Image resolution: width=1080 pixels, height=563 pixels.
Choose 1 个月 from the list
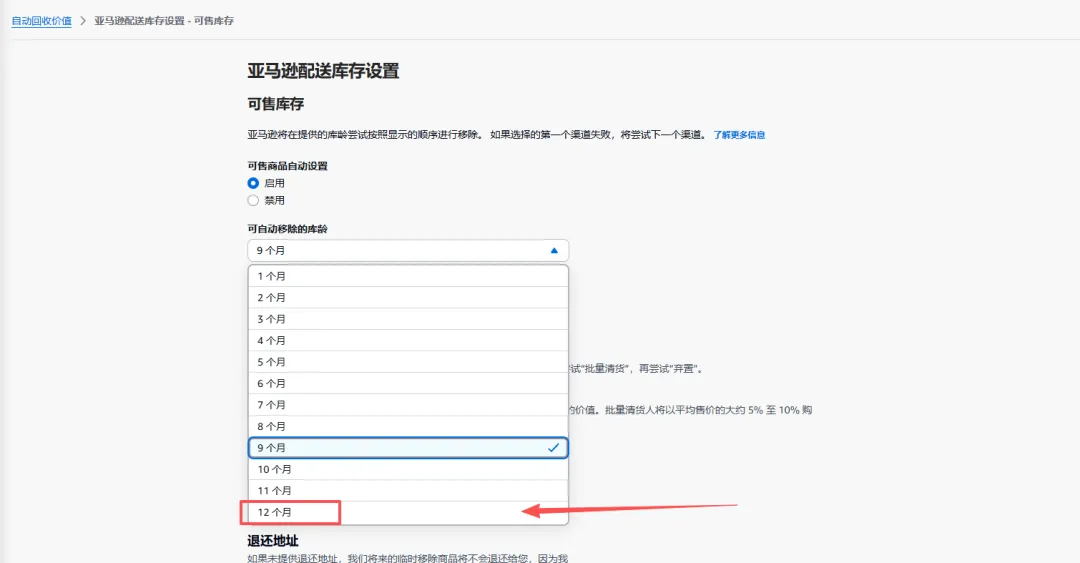(x=408, y=276)
